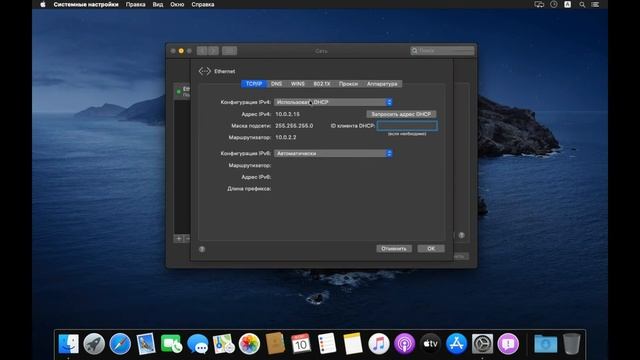Open Finder from the dock

pyautogui.click(x=68, y=344)
